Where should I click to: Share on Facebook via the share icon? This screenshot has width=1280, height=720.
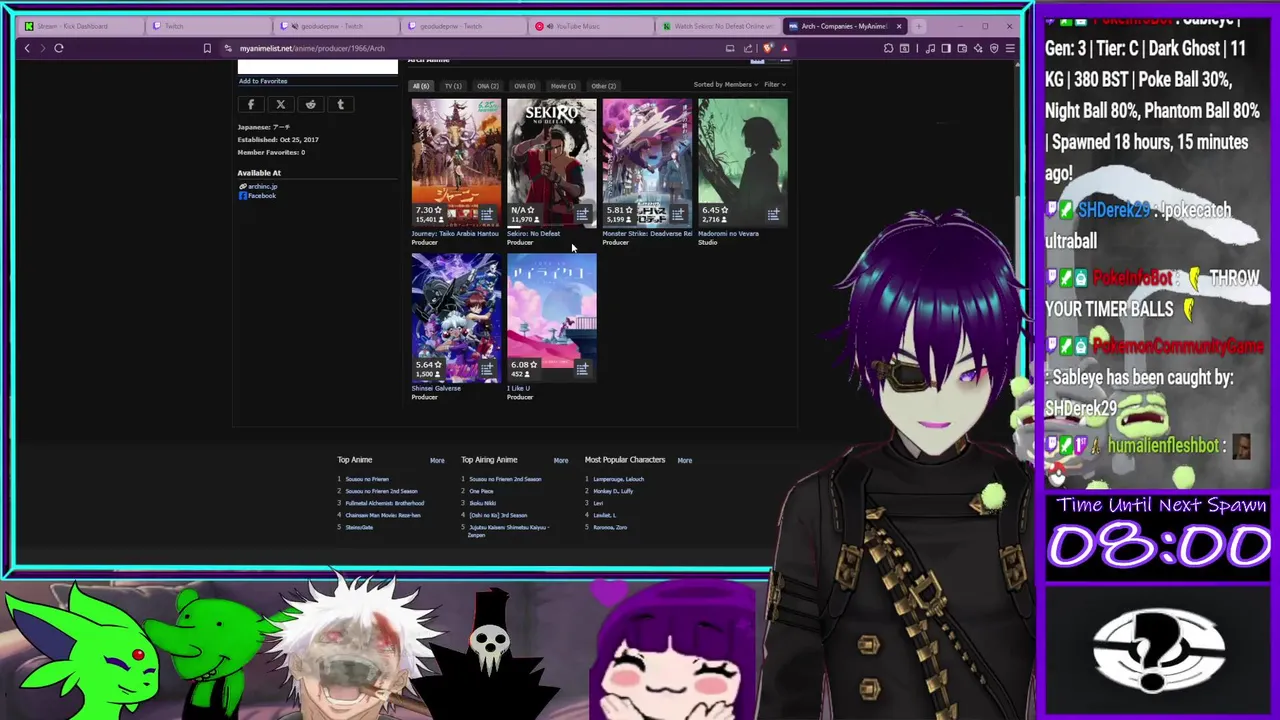(251, 104)
